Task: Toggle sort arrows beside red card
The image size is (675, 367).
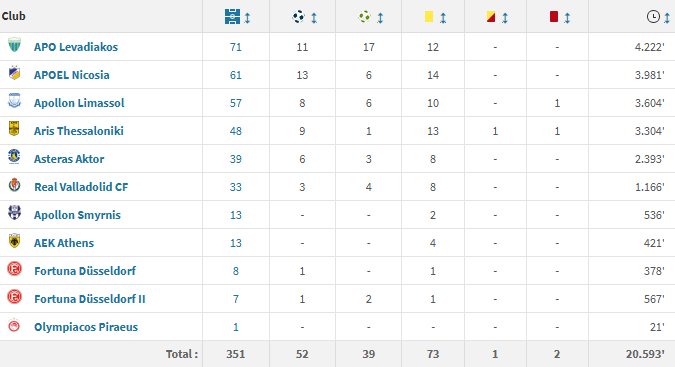Action: coord(567,18)
